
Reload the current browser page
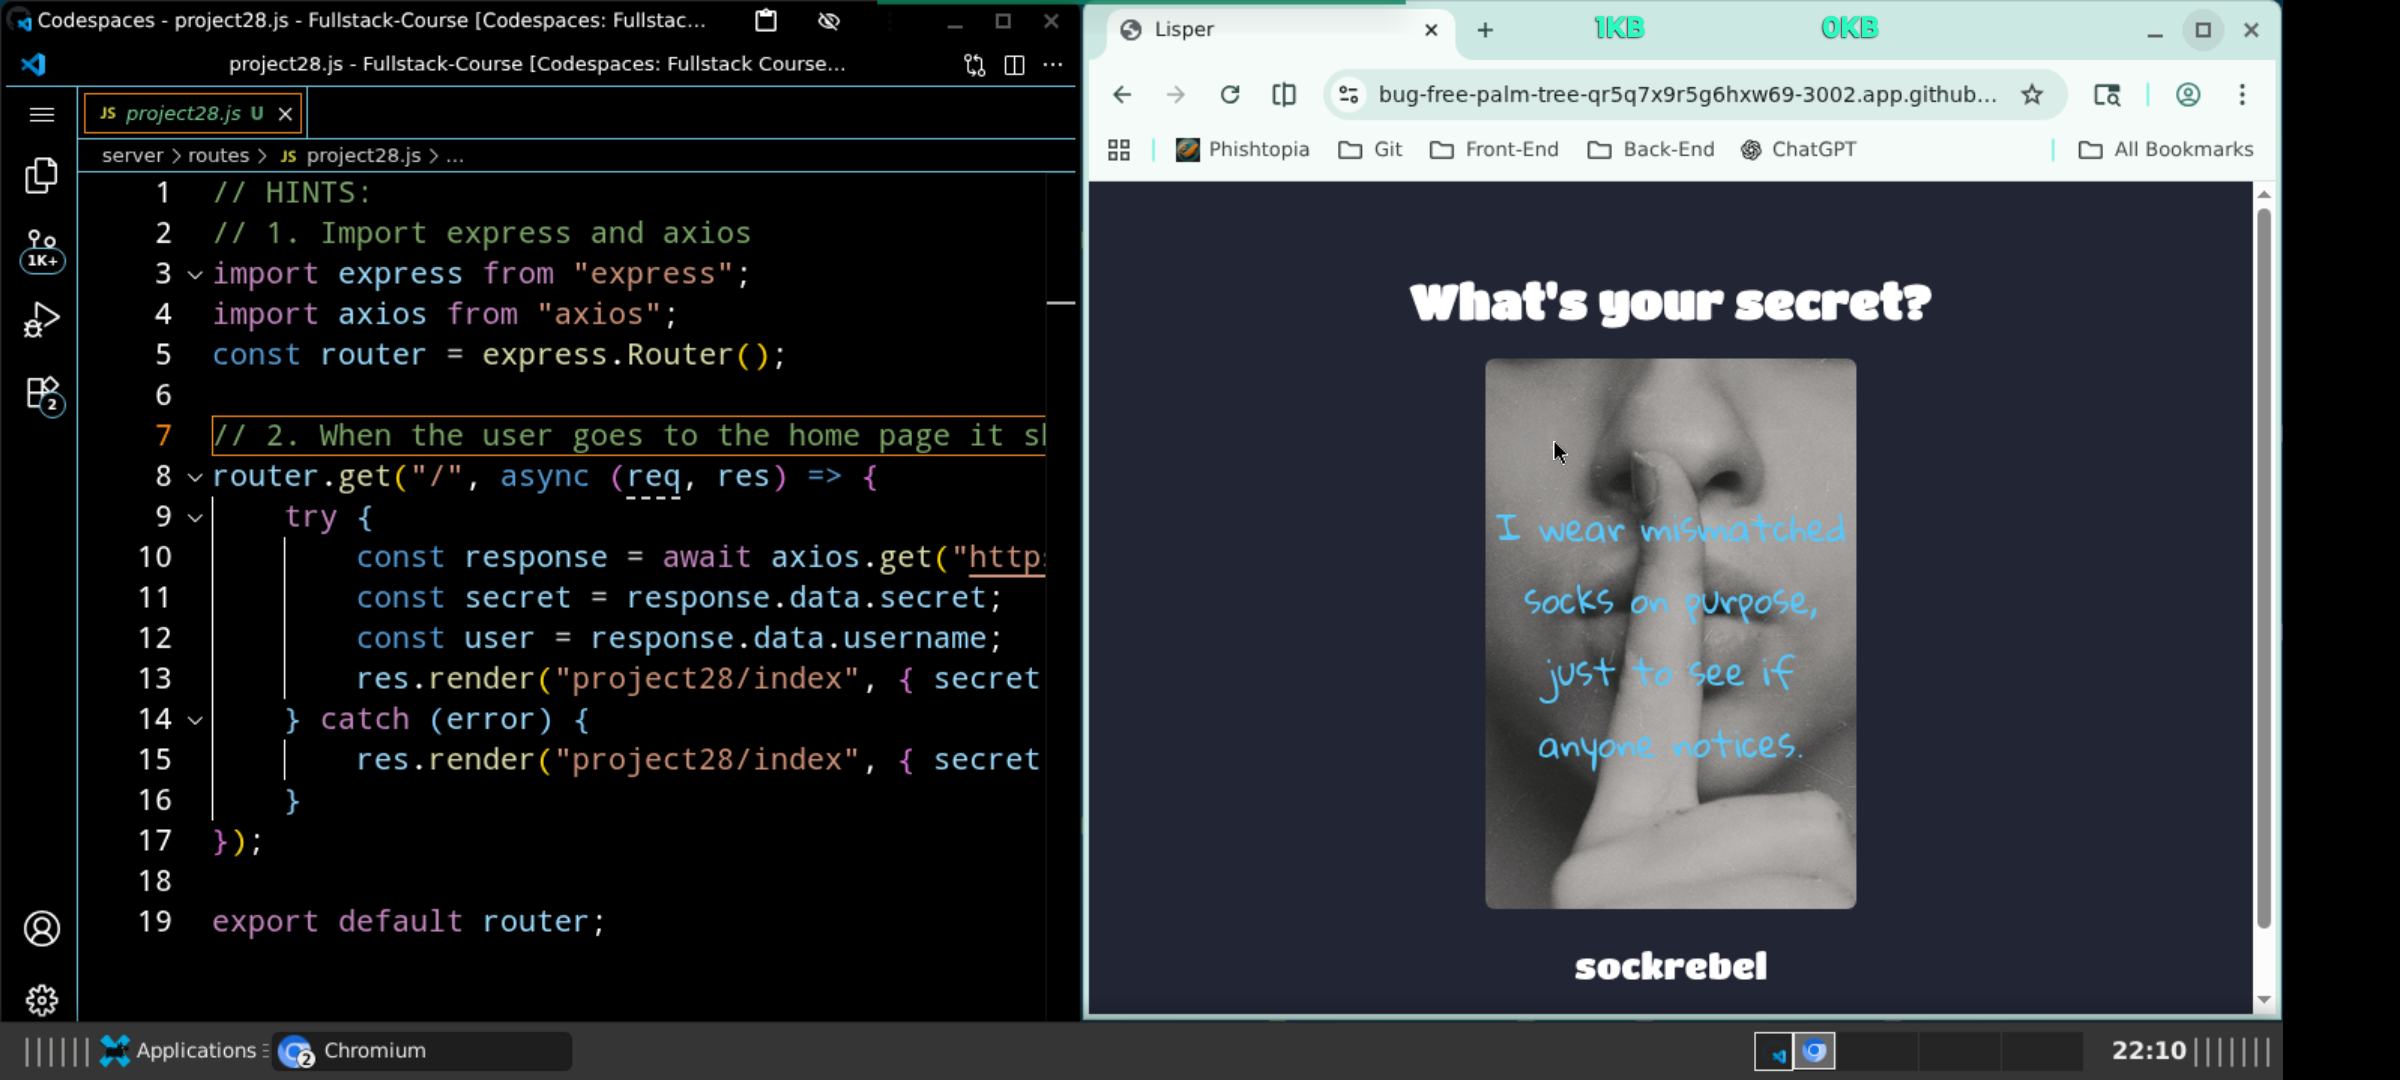coord(1230,95)
